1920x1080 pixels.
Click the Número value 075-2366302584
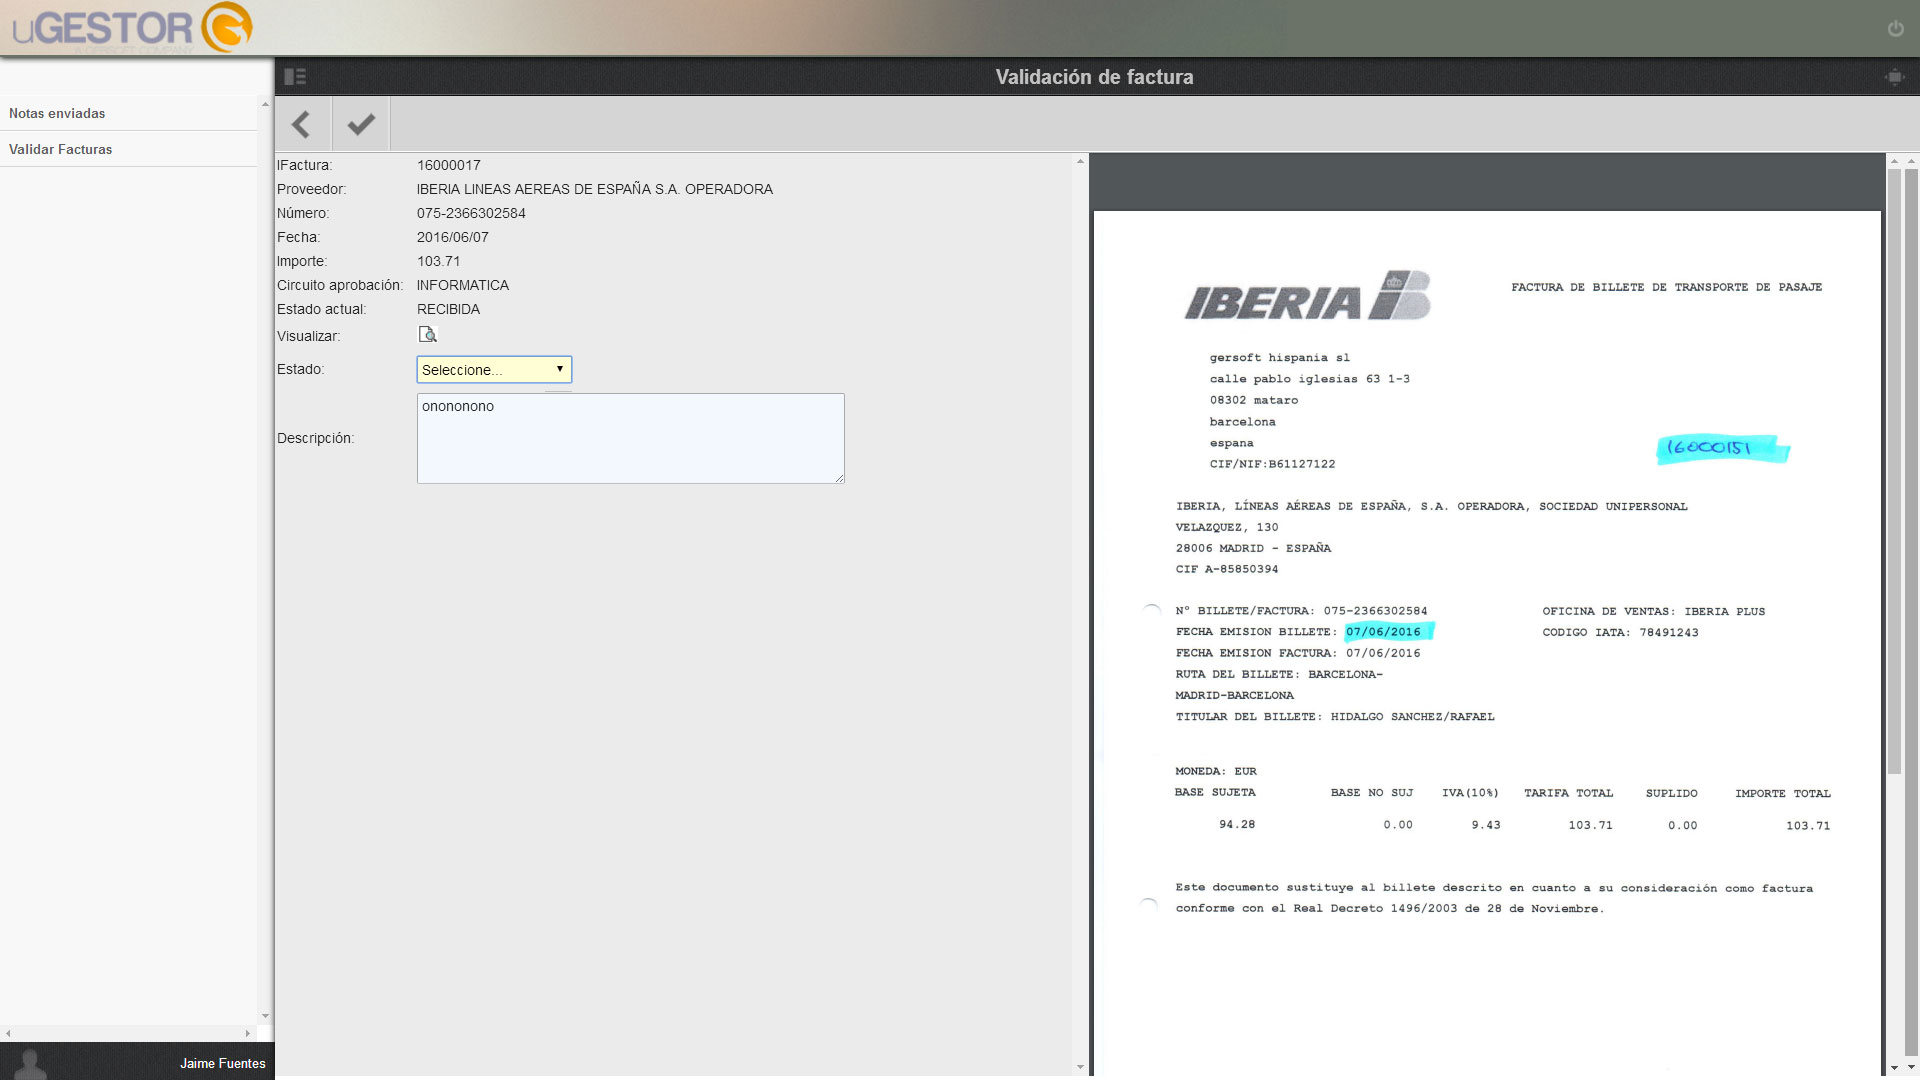(x=471, y=213)
